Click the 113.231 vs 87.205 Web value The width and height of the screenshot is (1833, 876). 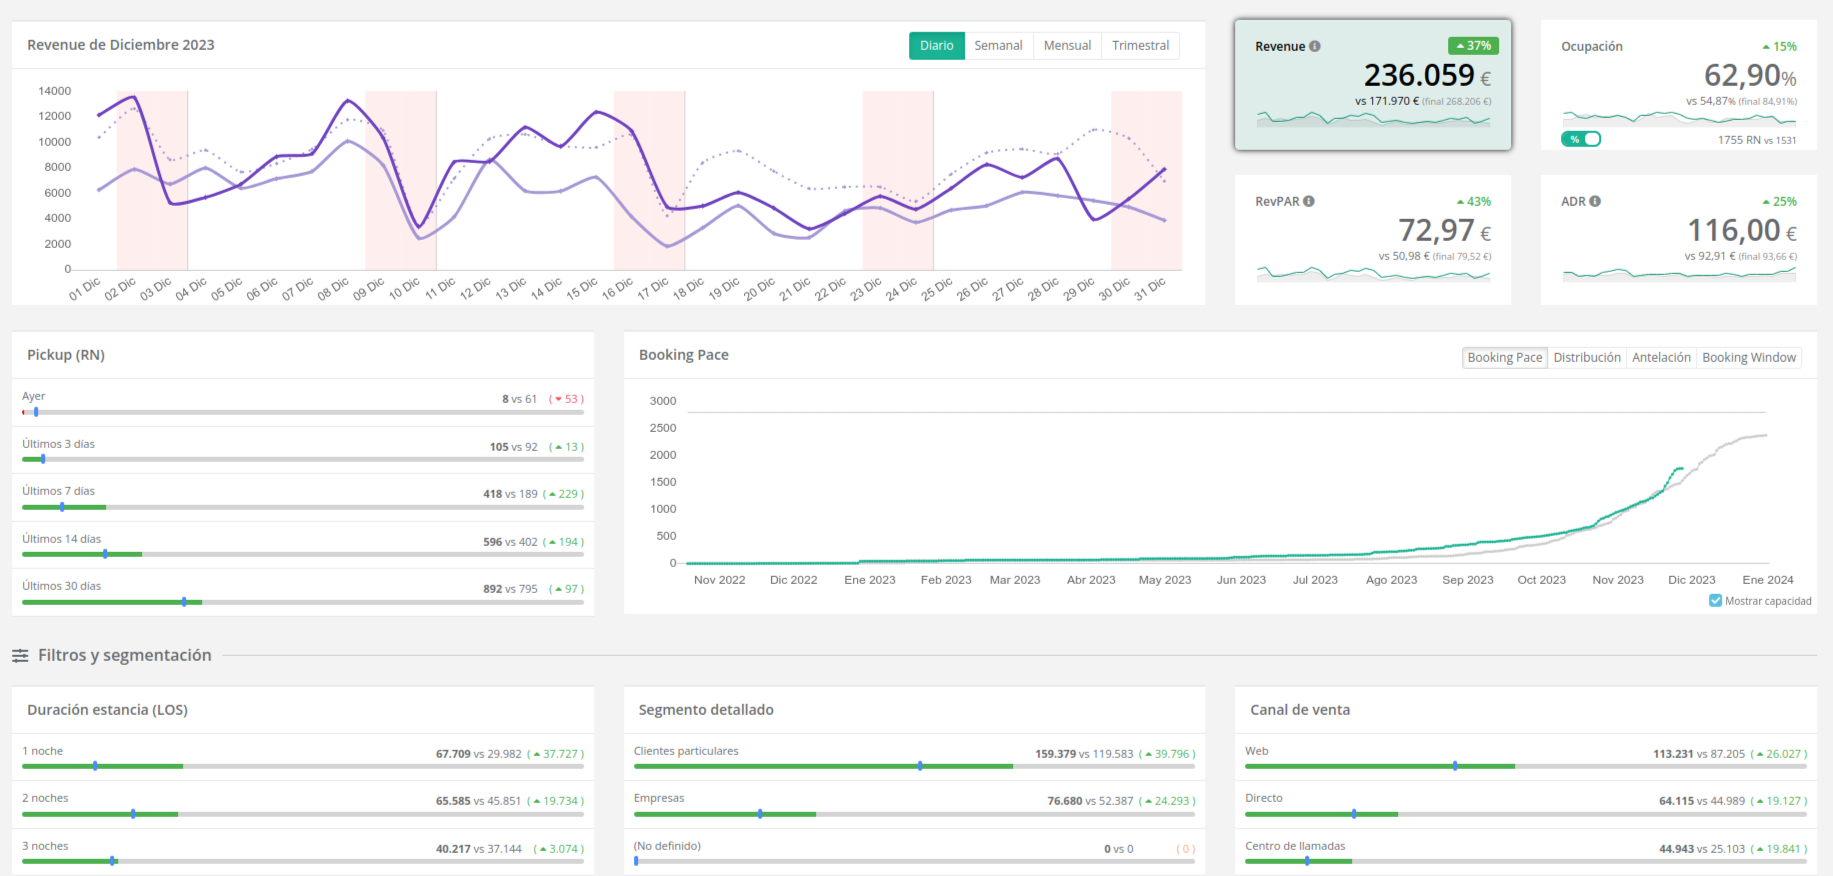[1699, 754]
